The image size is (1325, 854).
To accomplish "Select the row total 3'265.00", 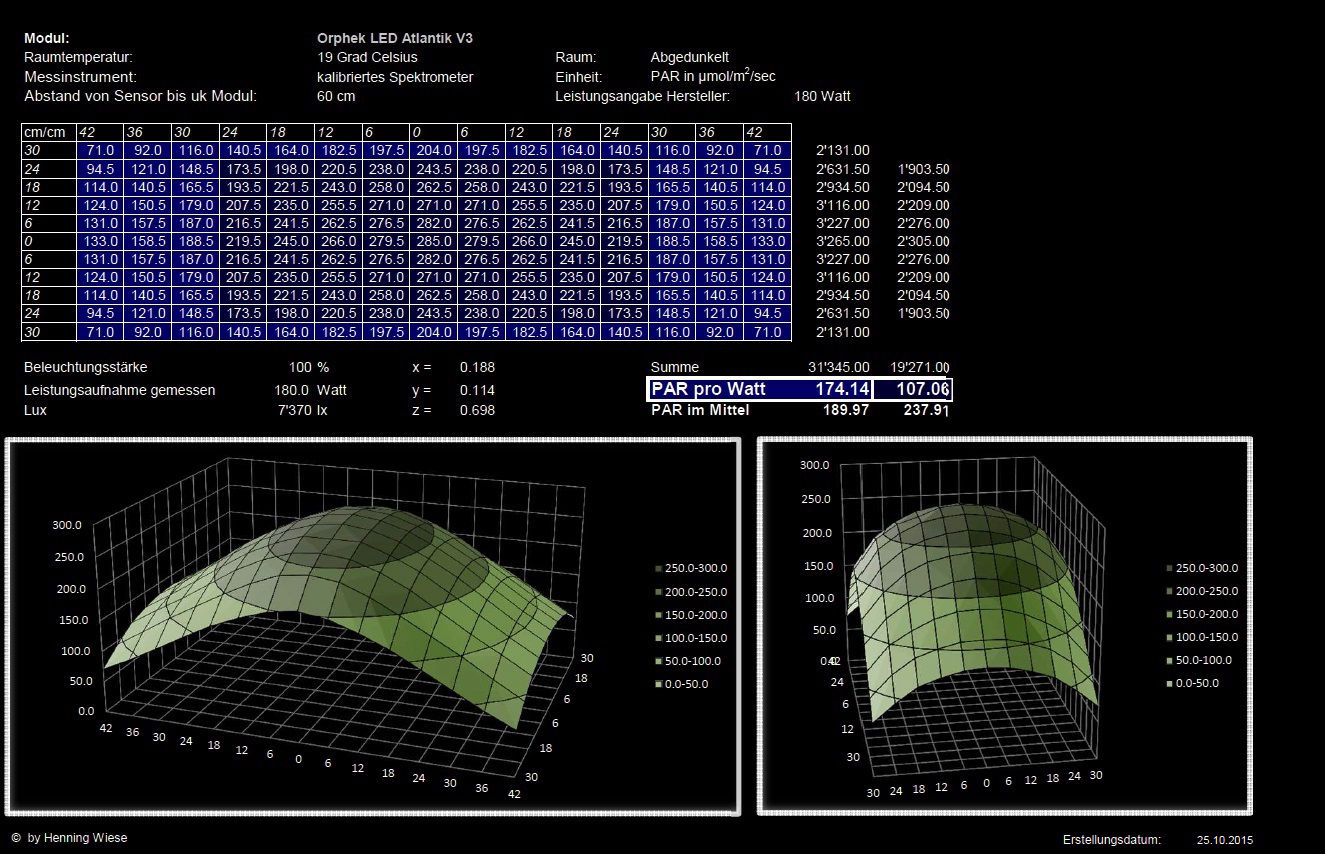I will click(843, 241).
